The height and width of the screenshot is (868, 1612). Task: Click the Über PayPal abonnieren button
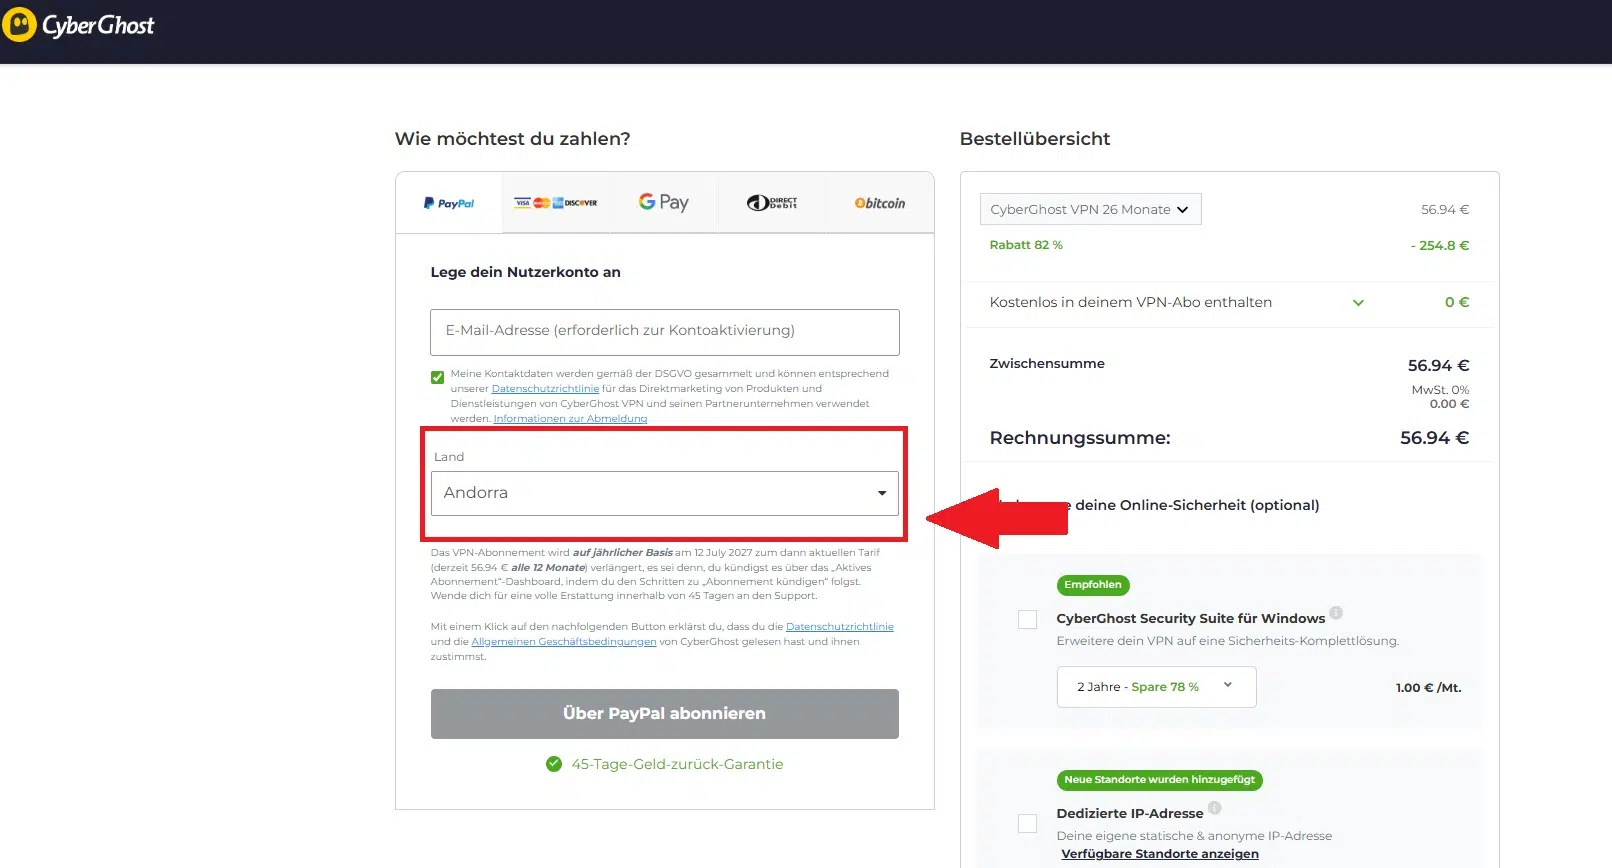point(665,714)
